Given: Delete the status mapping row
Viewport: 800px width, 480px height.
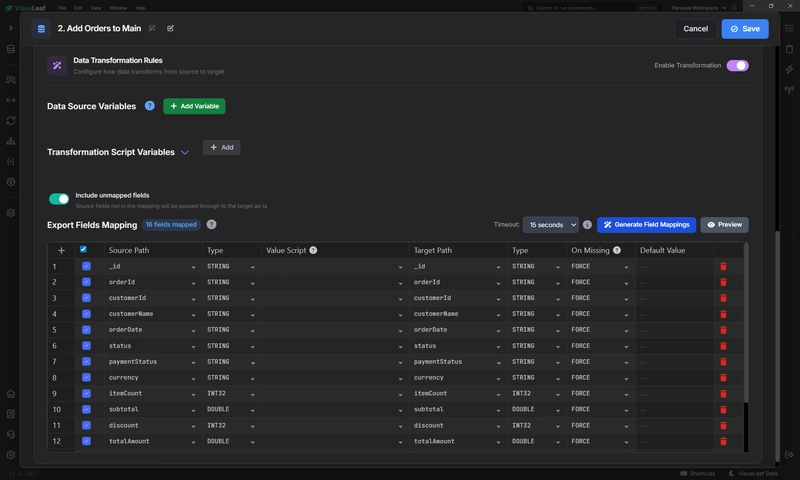Looking at the screenshot, I should pos(723,346).
